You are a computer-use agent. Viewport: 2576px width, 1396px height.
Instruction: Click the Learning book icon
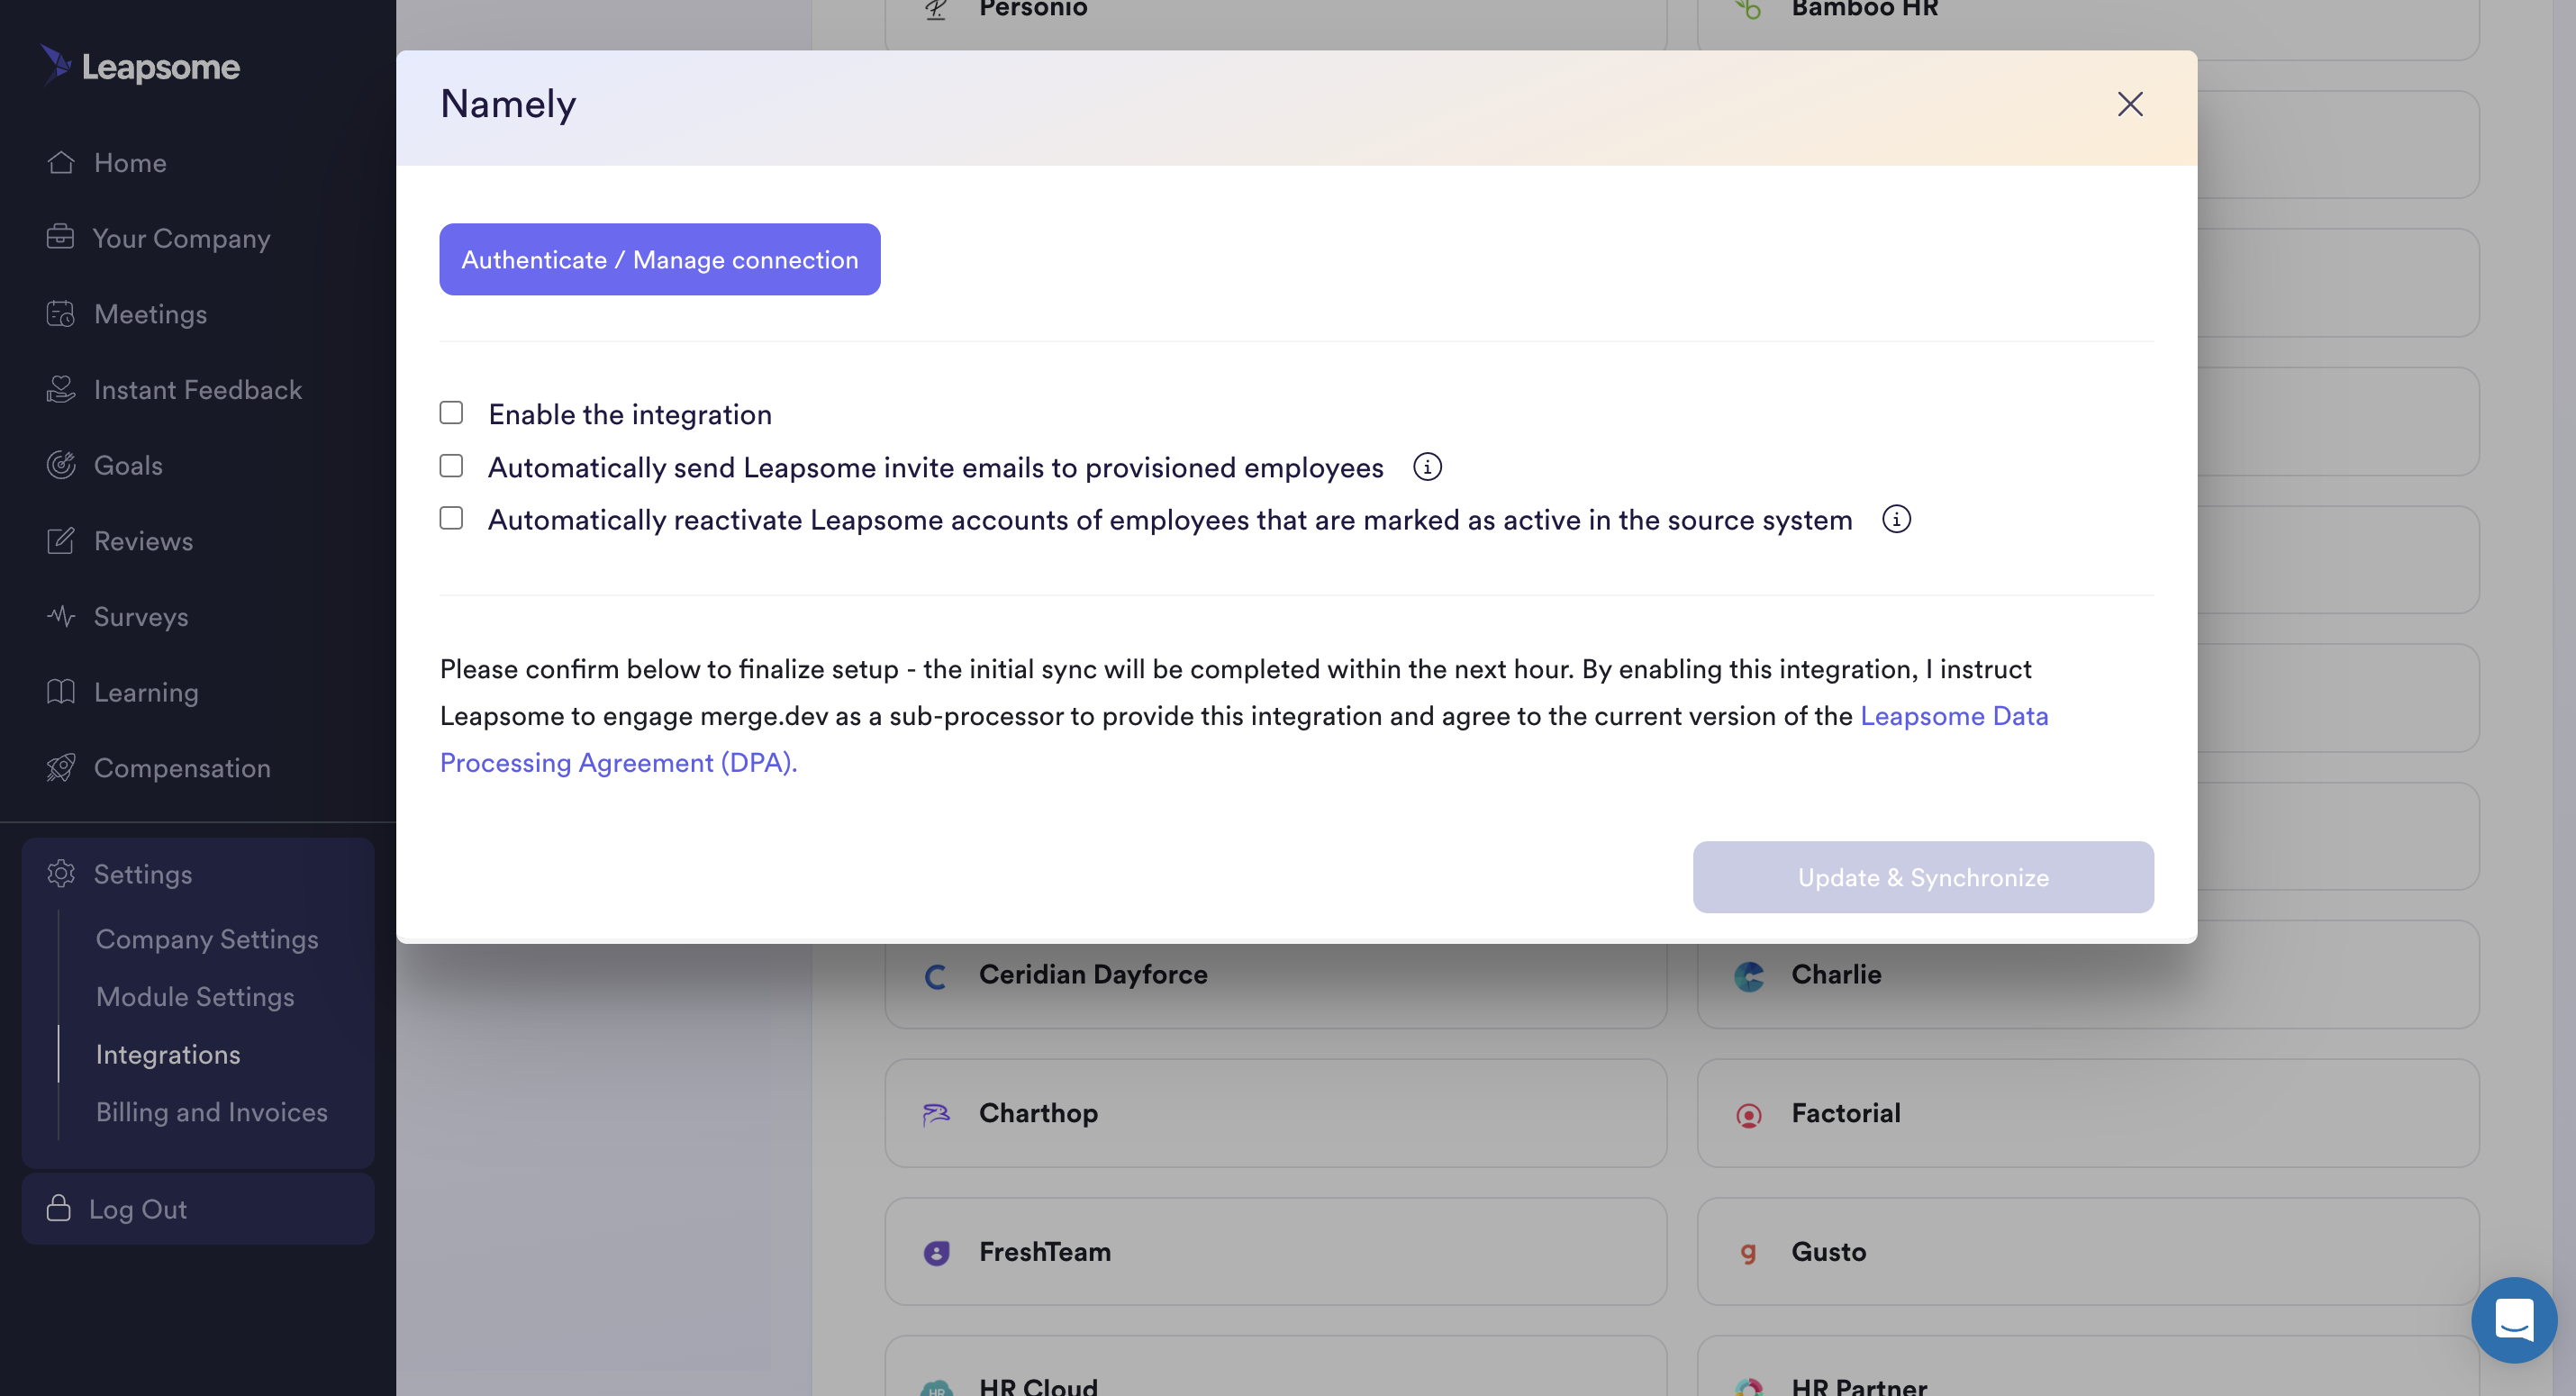click(x=61, y=691)
